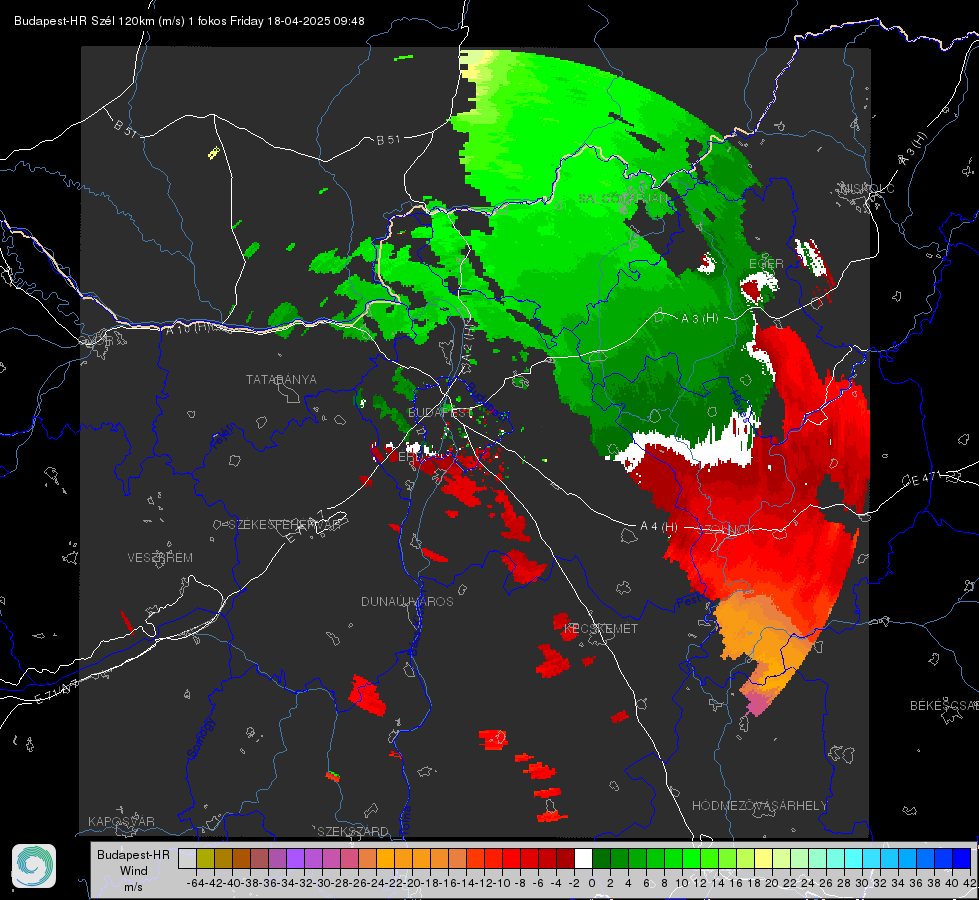
Task: Click the pink-magenta radar echo tip south of Szolnok
Action: click(x=757, y=704)
